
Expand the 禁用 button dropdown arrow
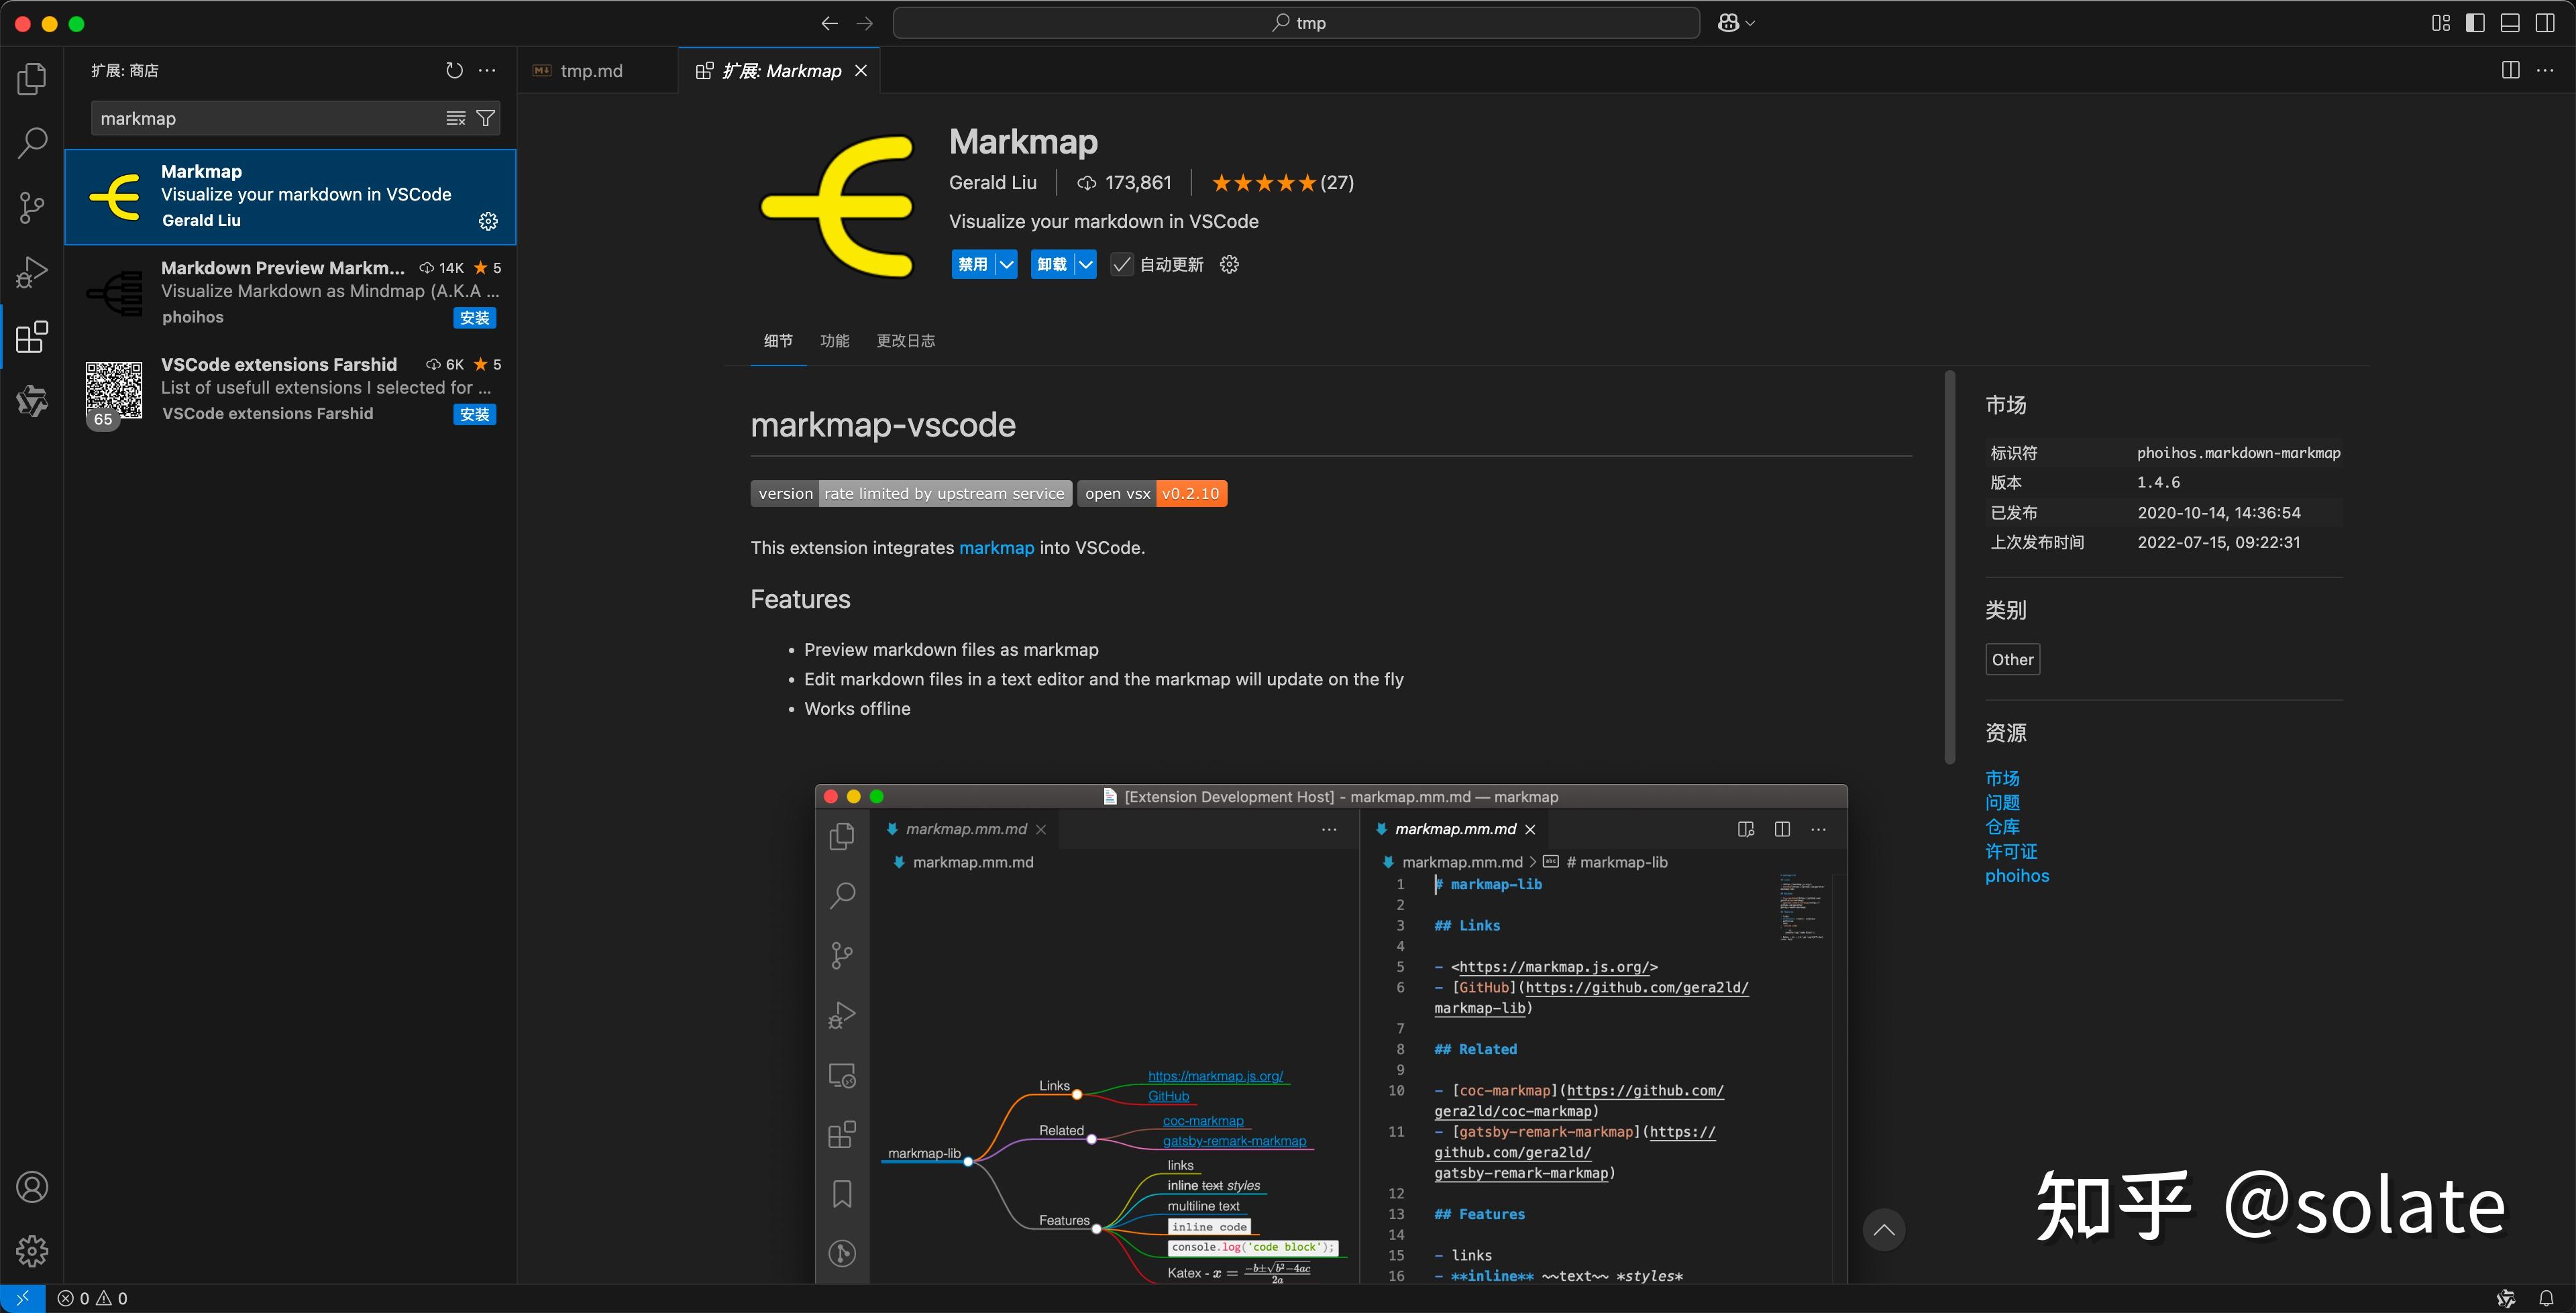click(1007, 264)
